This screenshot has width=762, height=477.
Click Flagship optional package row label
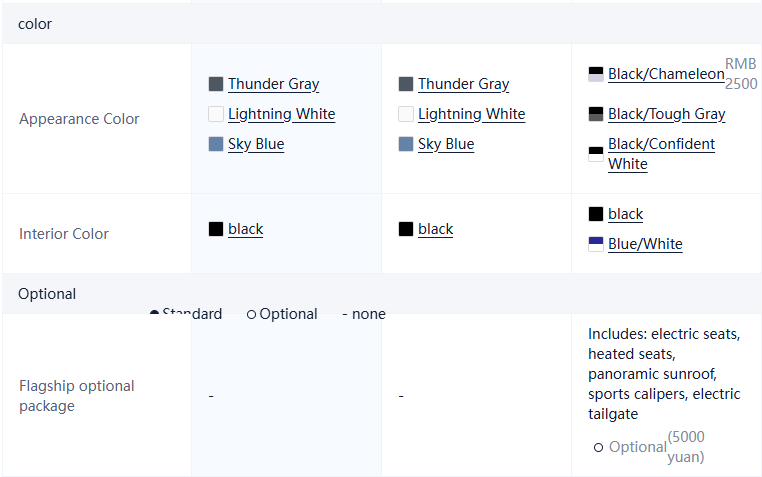(x=77, y=395)
